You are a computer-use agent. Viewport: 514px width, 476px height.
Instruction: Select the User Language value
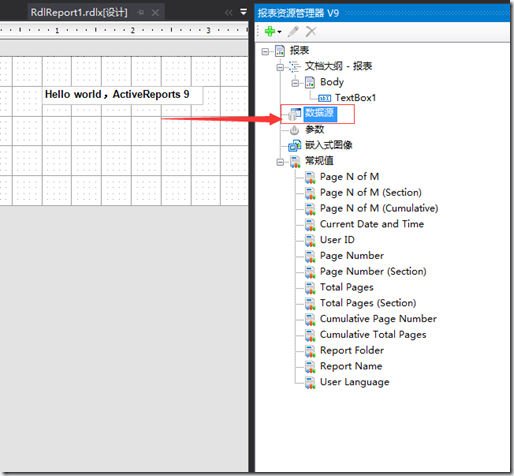pos(355,382)
